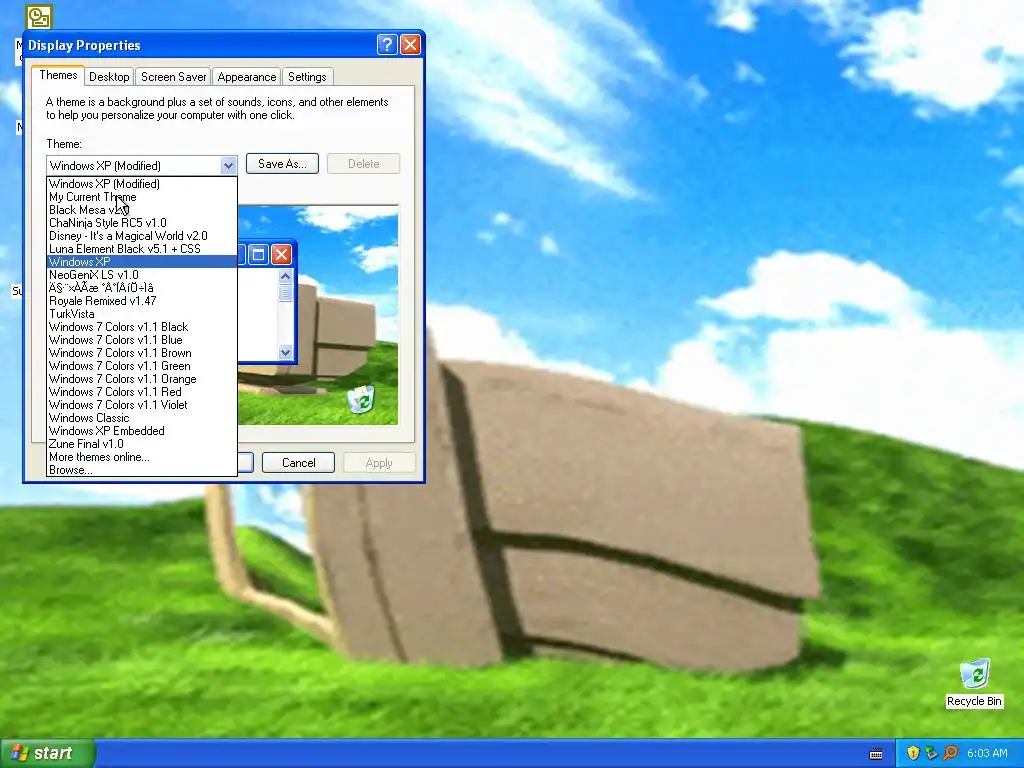Click the Start button on the taskbar
The image size is (1024, 768).
48,753
